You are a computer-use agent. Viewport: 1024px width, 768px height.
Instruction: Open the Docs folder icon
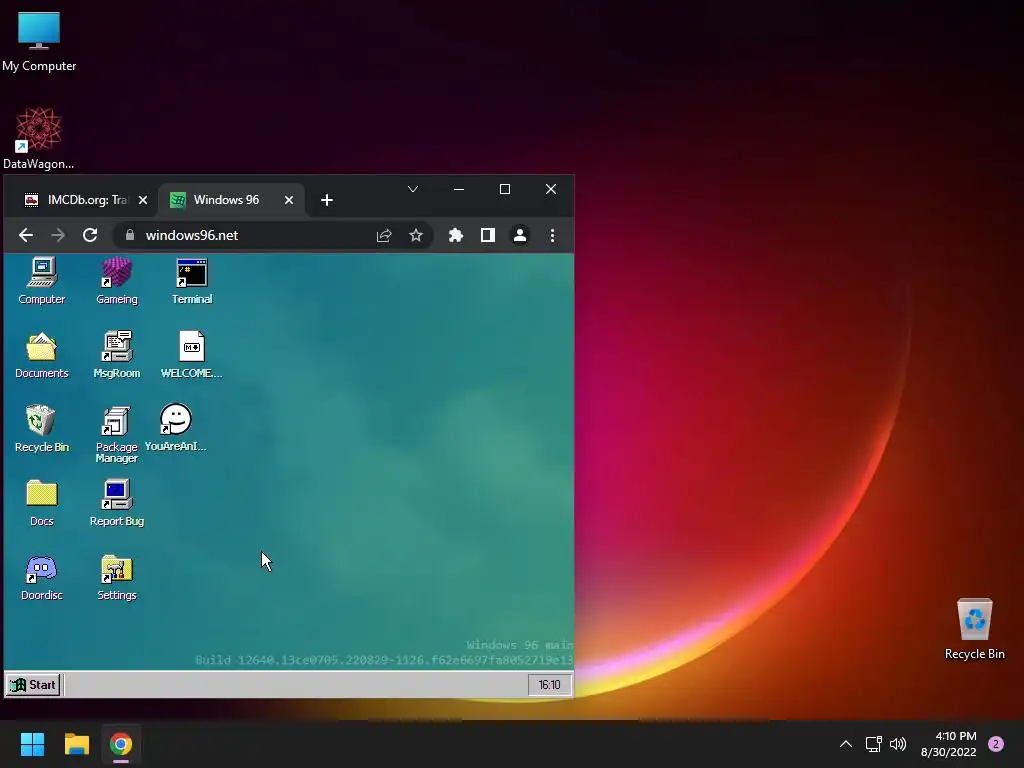[42, 503]
